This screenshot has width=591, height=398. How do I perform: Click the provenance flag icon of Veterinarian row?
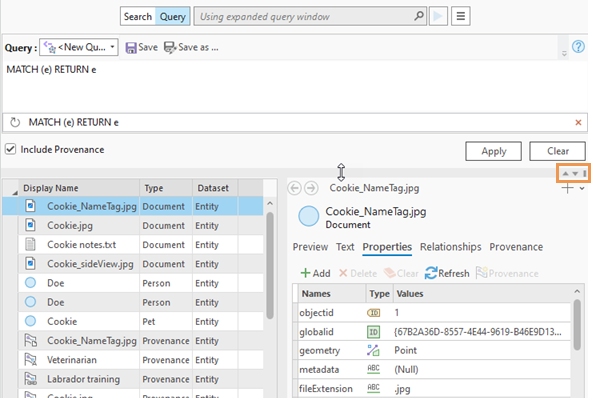(31, 360)
